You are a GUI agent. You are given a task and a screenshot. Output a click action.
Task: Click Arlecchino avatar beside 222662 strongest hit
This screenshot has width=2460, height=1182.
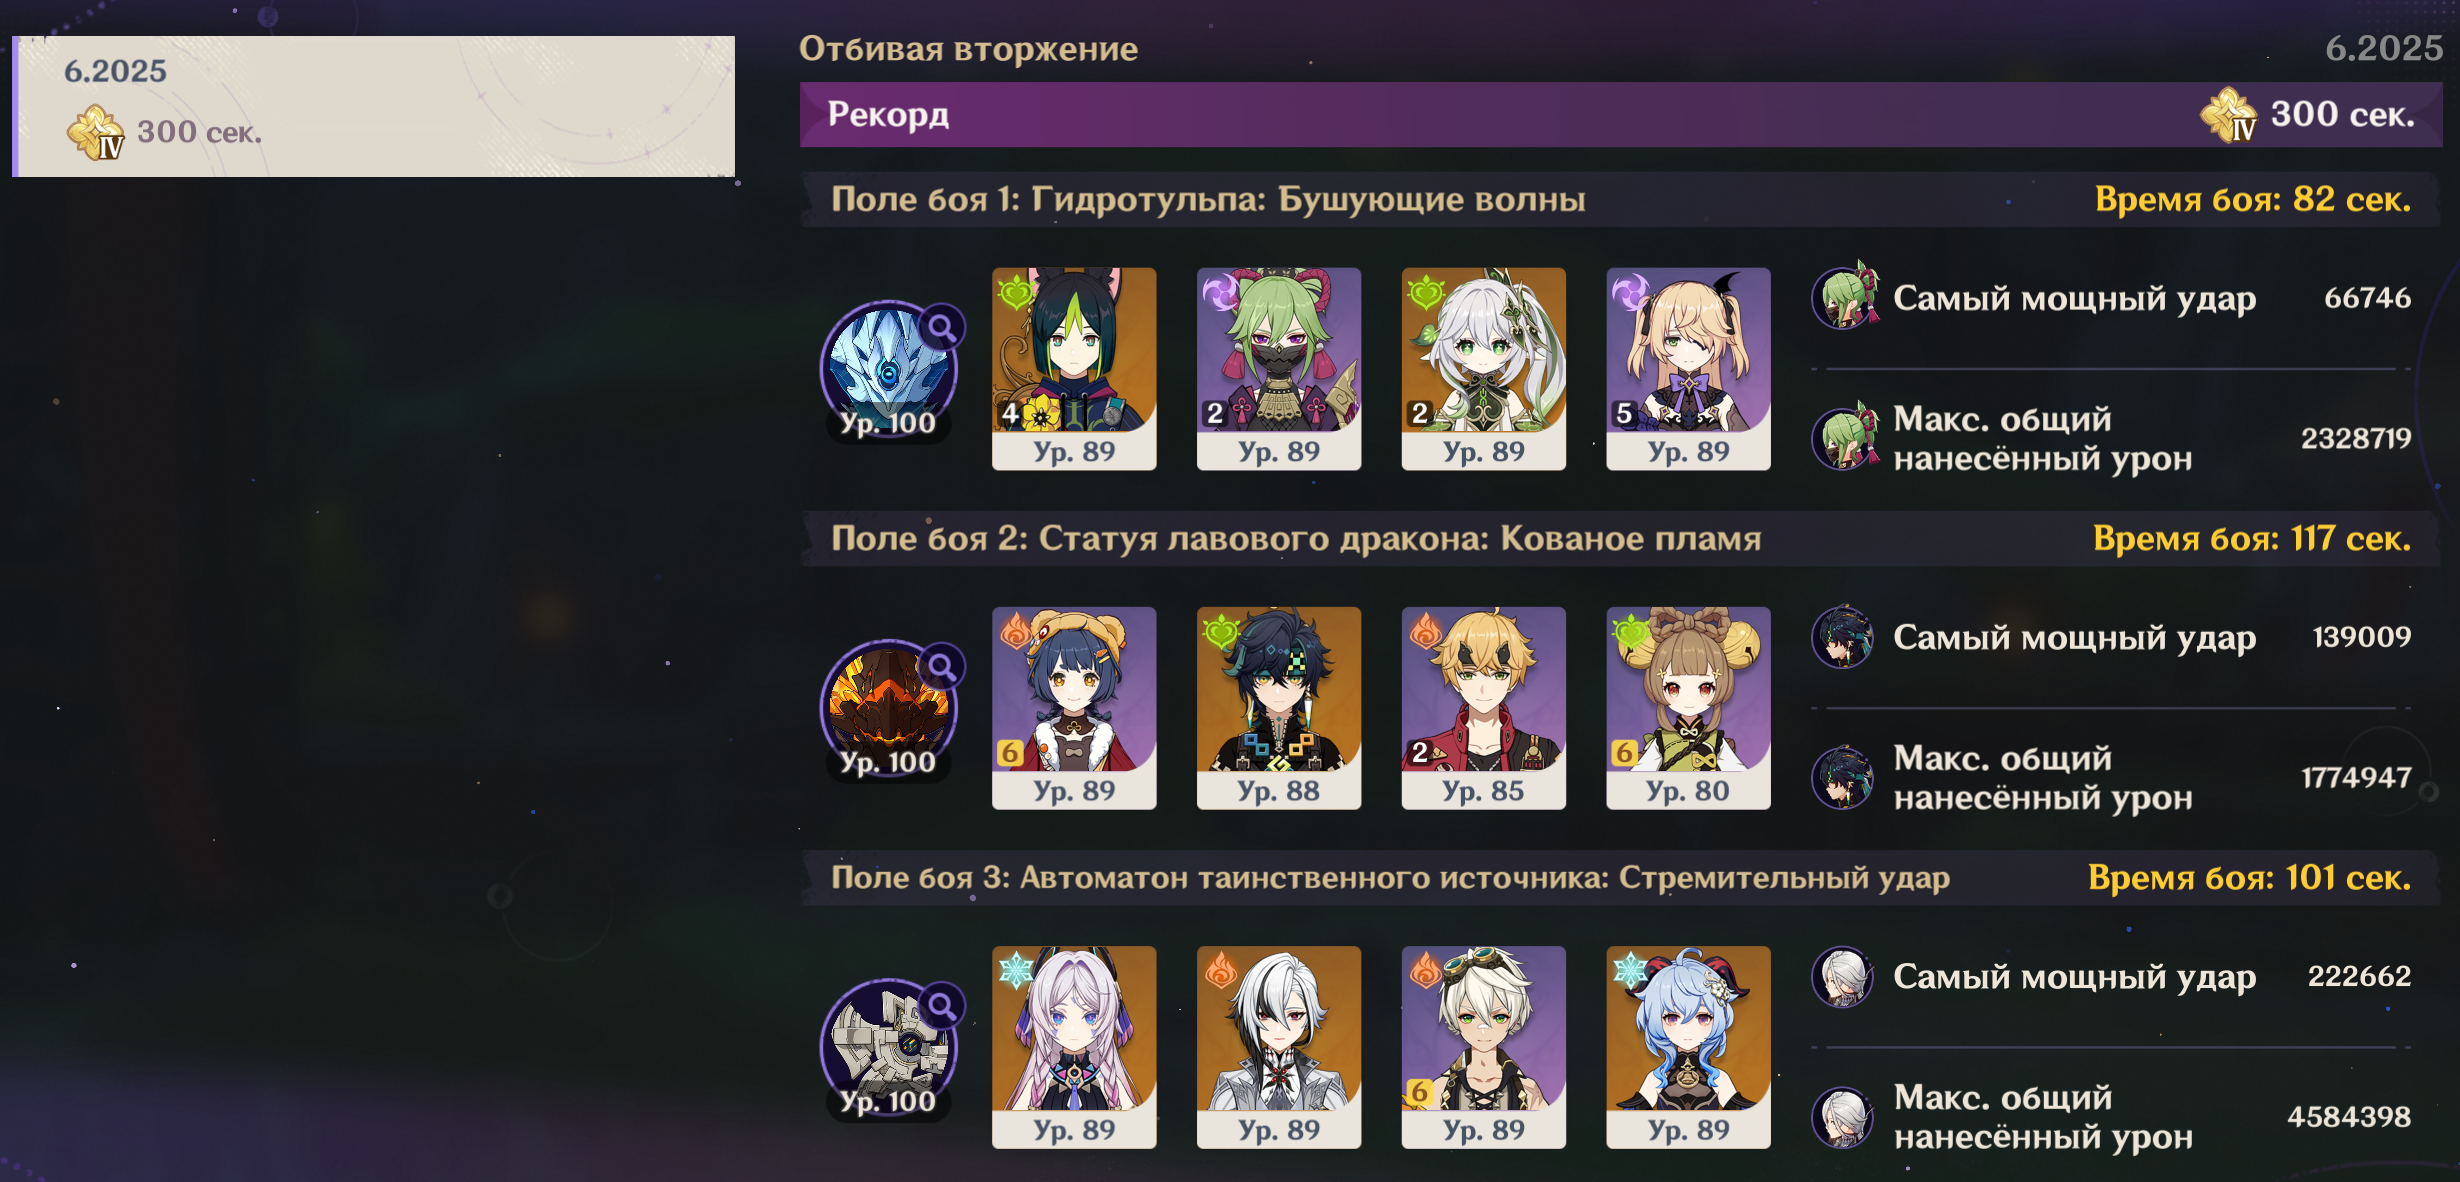(x=1843, y=976)
